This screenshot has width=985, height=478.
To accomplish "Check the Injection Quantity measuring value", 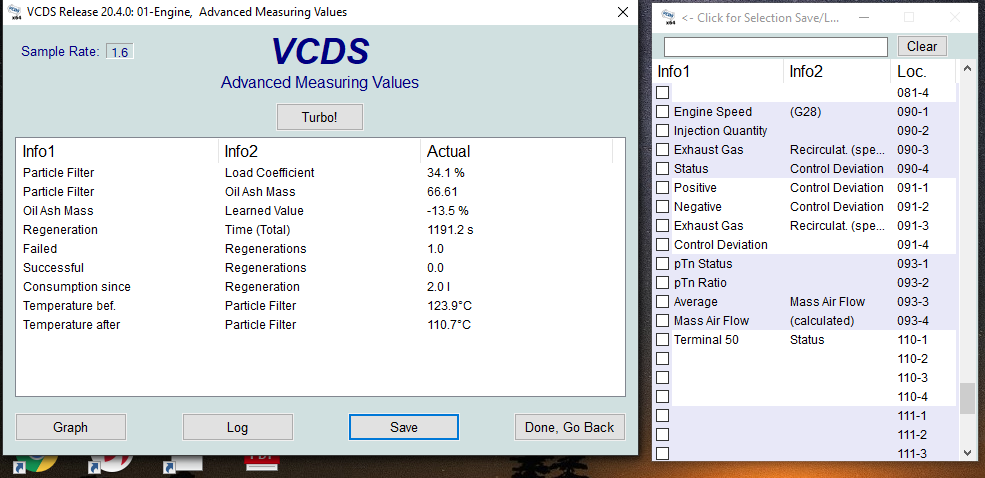I will pos(662,131).
